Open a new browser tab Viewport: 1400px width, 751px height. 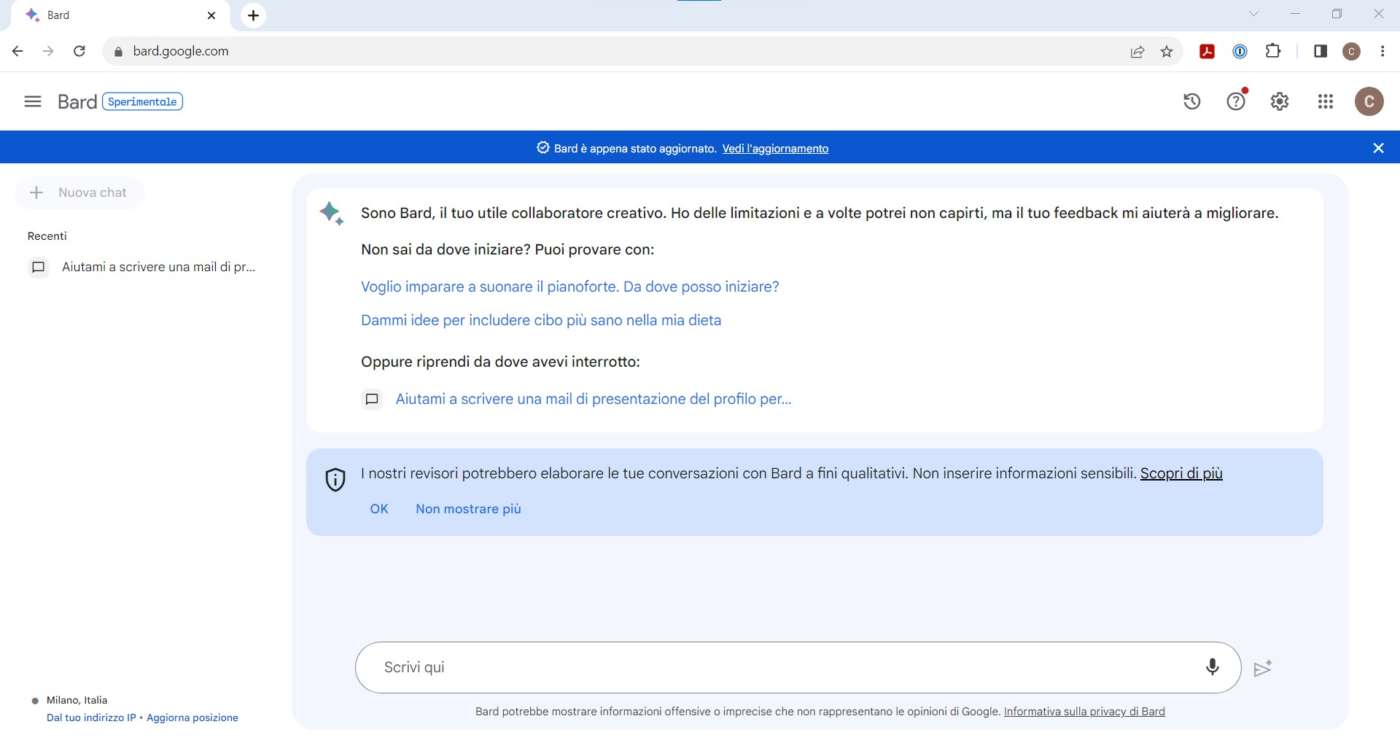(x=253, y=15)
